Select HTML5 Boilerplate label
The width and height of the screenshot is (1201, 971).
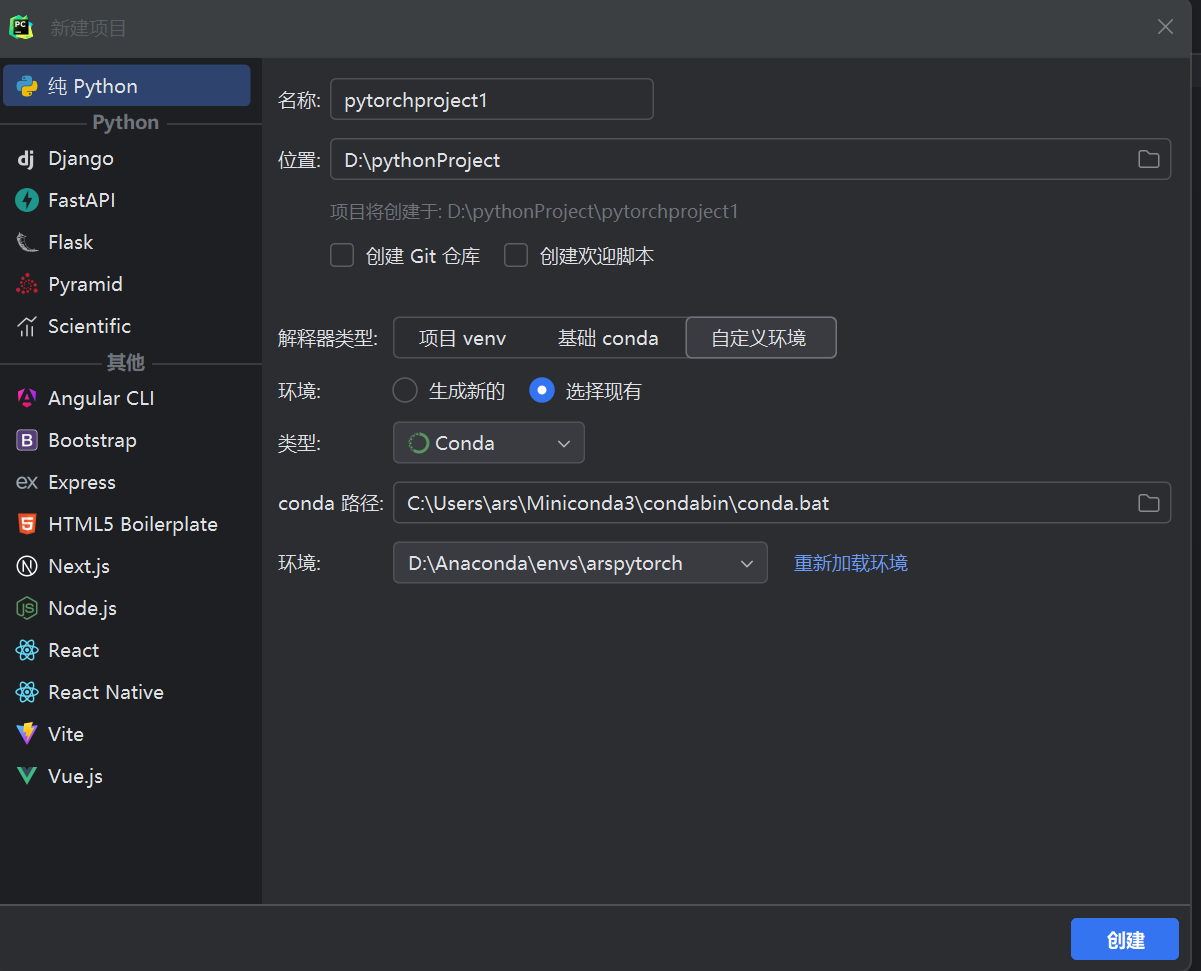click(x=133, y=524)
